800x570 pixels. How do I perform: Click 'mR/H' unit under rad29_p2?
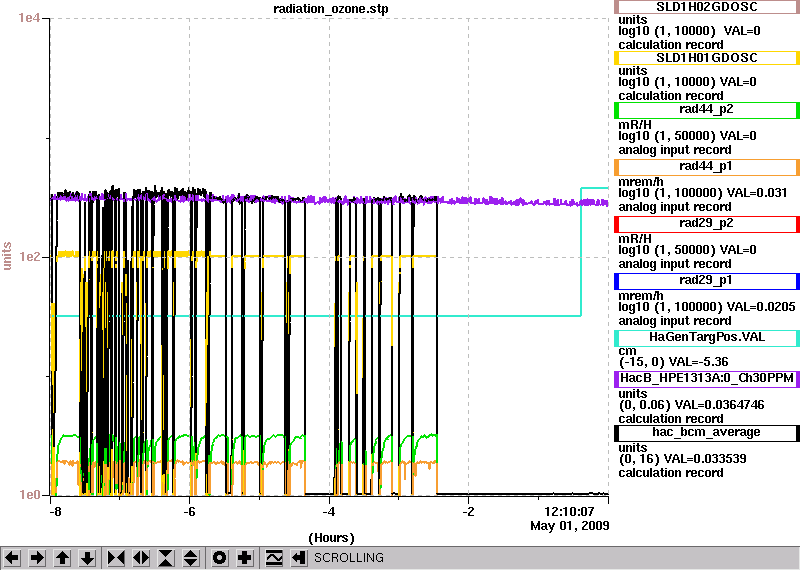click(x=635, y=239)
